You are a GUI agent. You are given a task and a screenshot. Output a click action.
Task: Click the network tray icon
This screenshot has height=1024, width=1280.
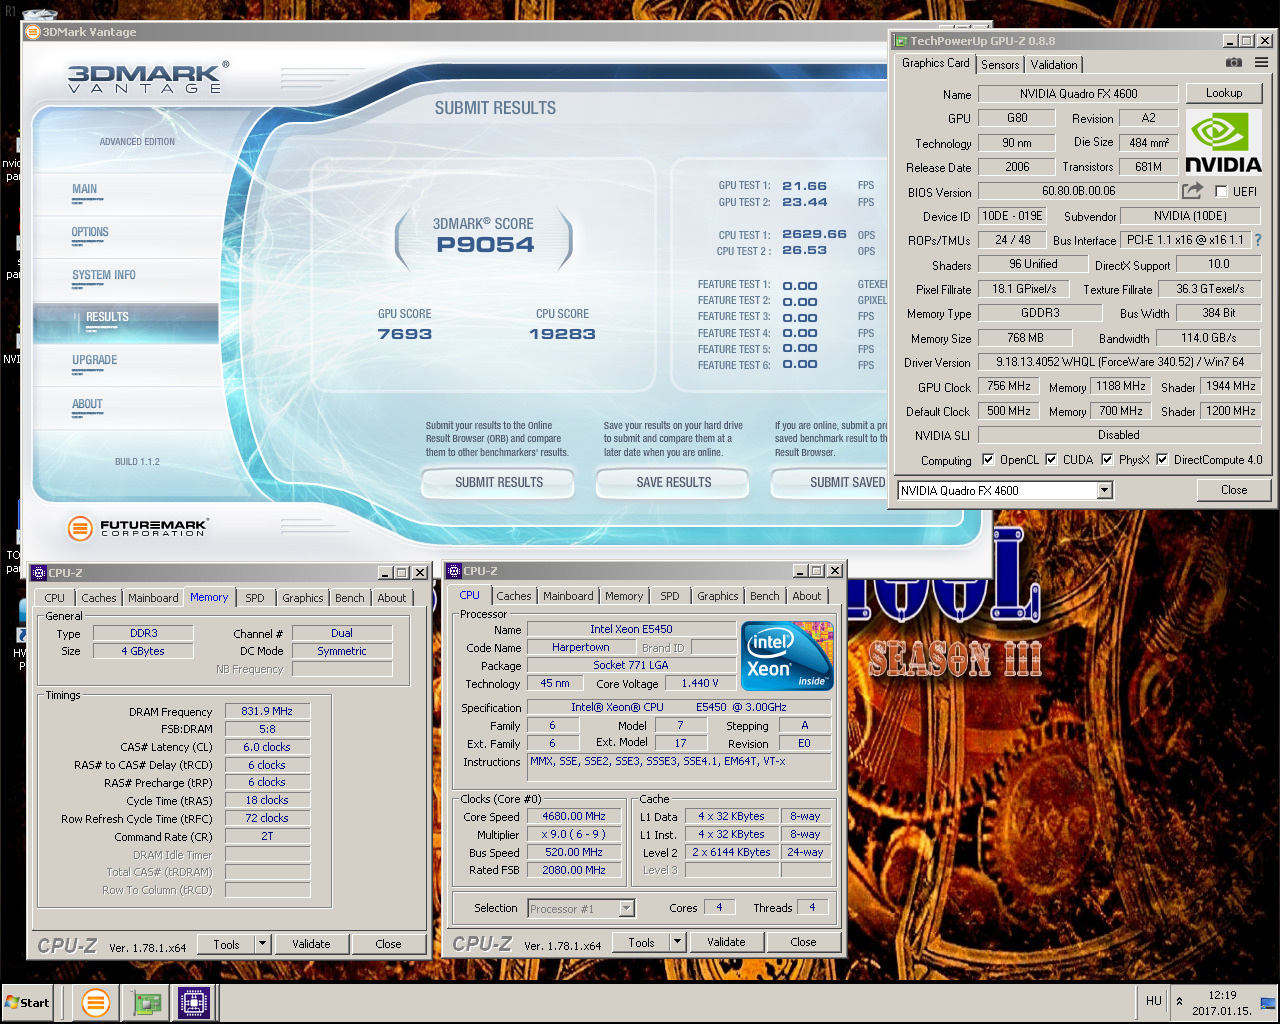tap(1268, 1003)
